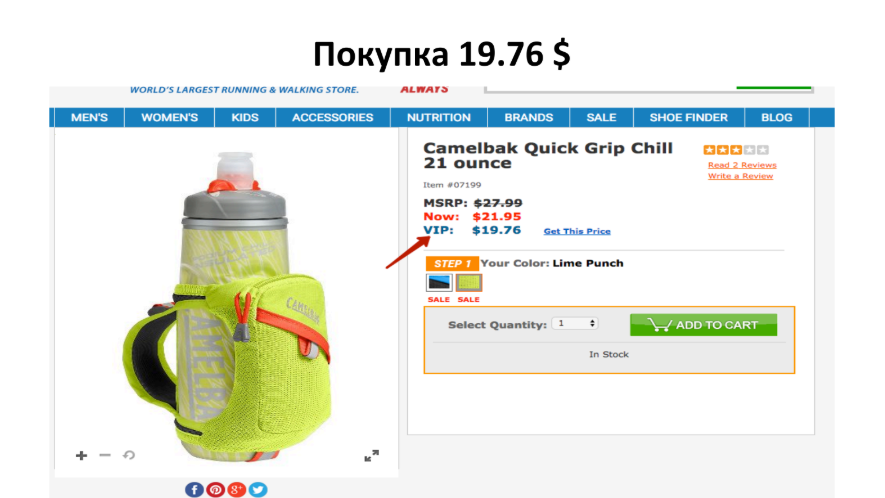Image resolution: width=885 pixels, height=498 pixels.
Task: Share product on Facebook
Action: tap(194, 490)
